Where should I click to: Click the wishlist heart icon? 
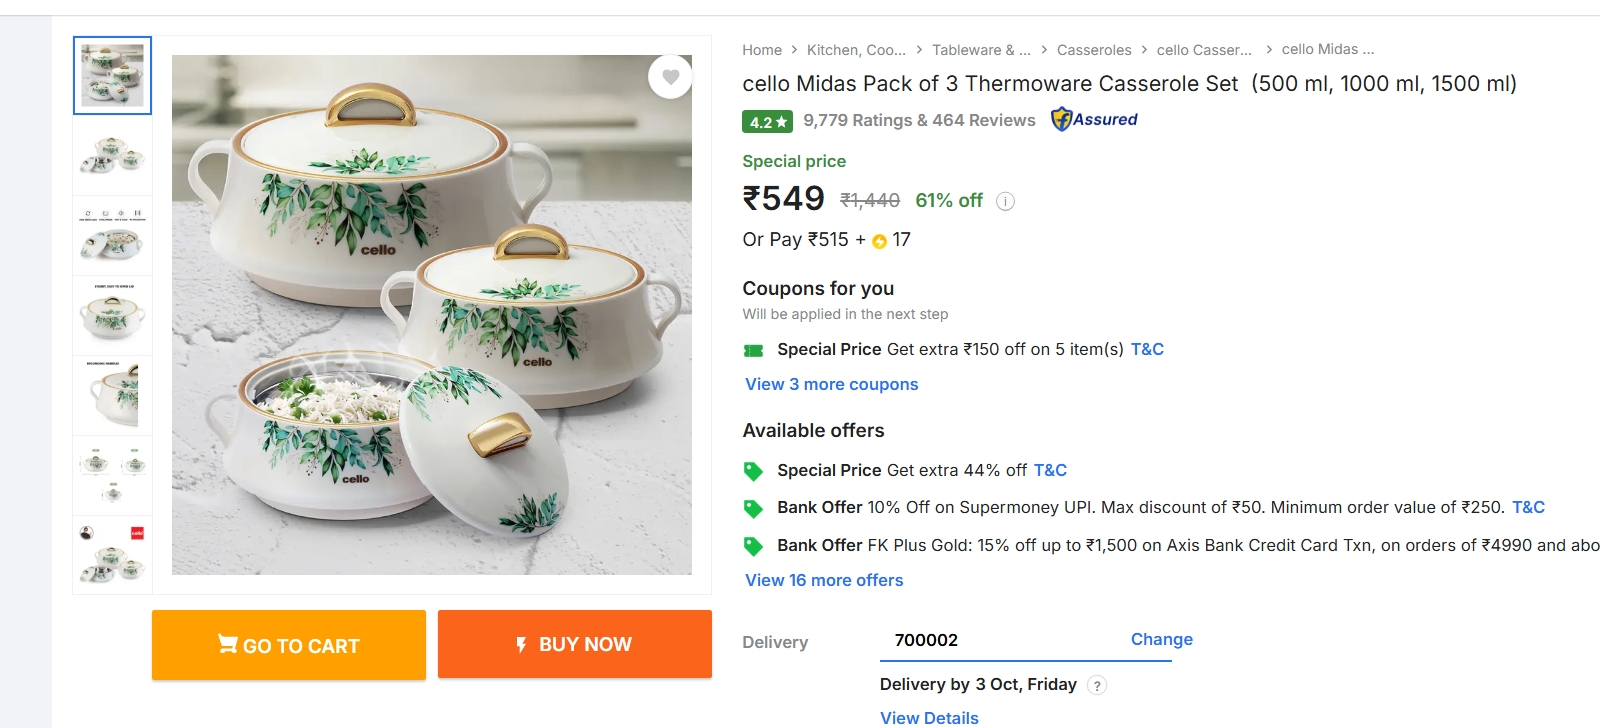[x=671, y=78]
